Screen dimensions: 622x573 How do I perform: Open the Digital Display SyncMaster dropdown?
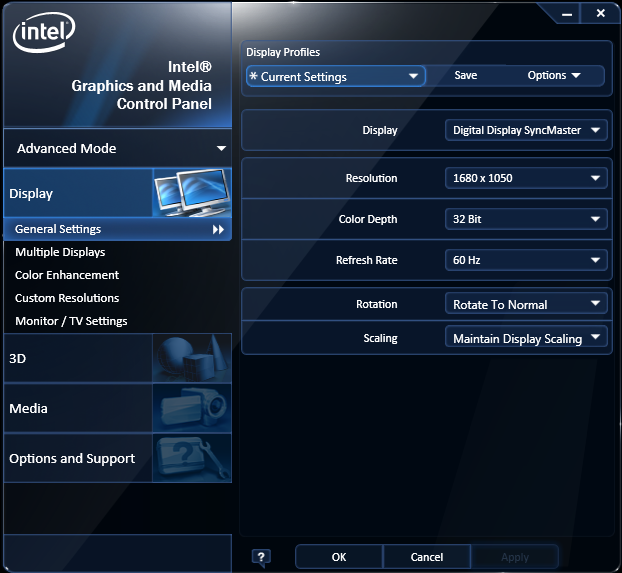pos(526,130)
